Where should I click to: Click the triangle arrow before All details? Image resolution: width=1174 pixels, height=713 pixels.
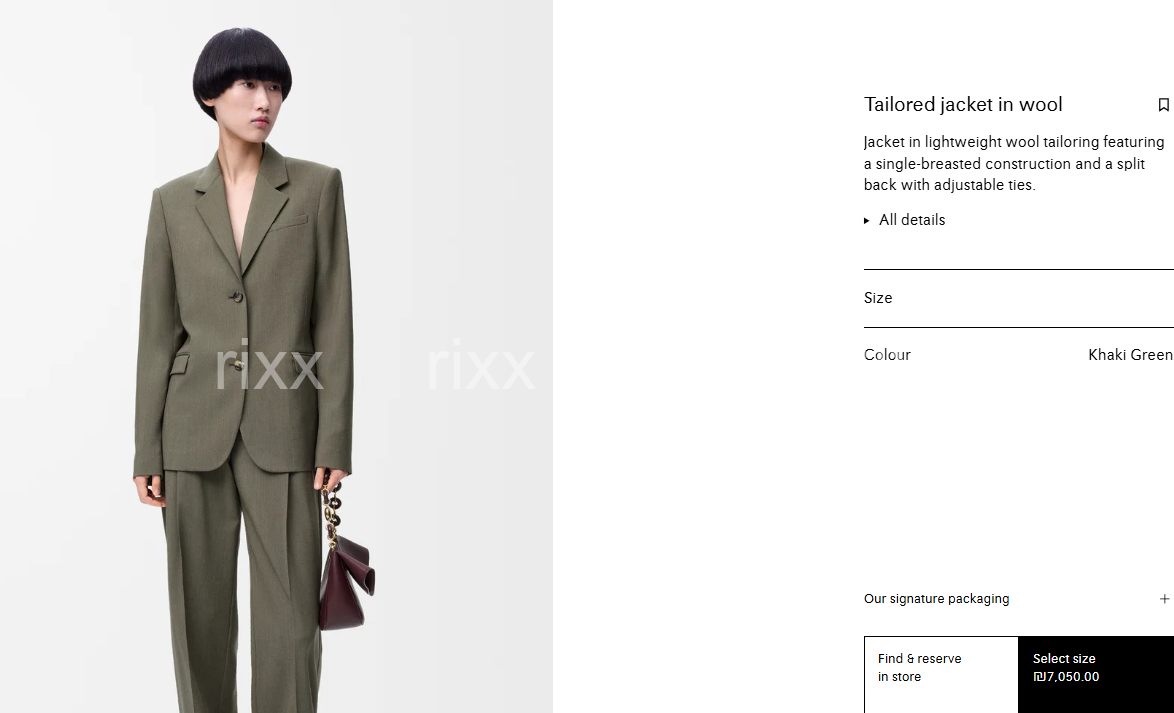[867, 220]
